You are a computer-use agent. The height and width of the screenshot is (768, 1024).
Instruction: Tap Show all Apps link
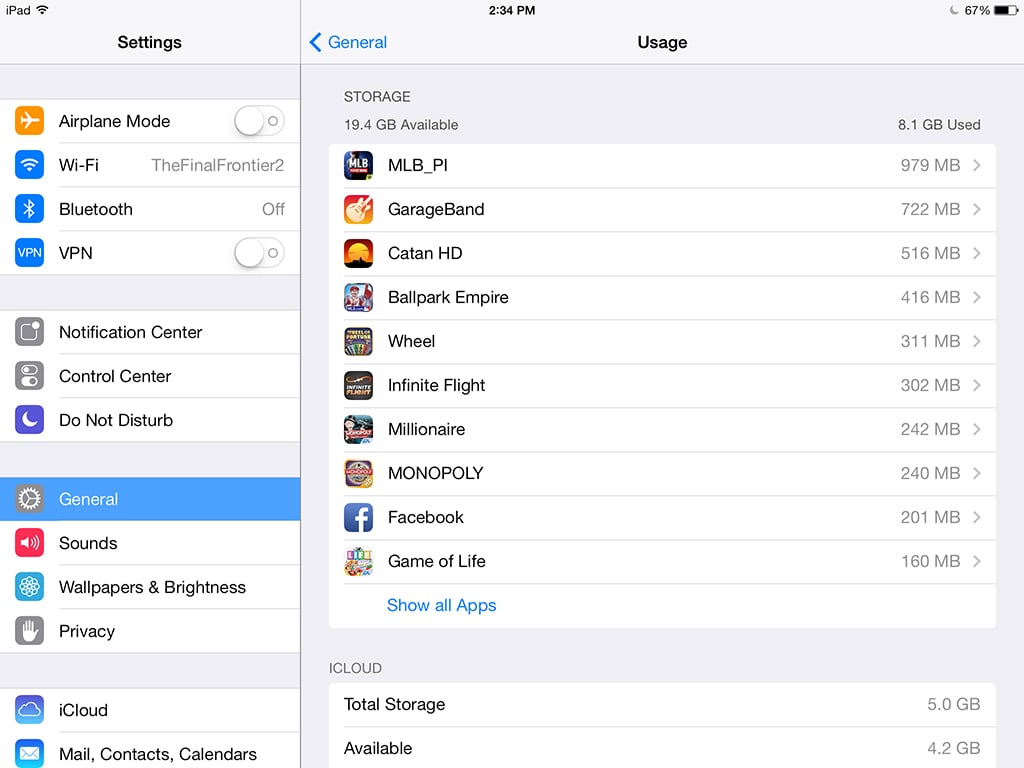point(441,605)
